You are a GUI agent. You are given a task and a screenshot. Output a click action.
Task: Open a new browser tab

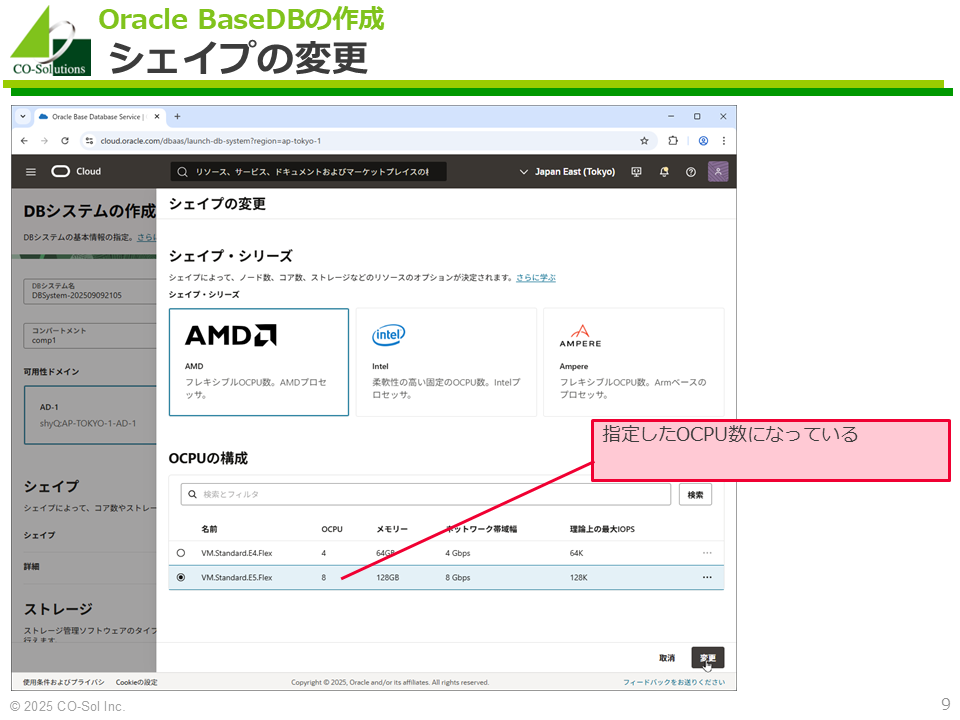(177, 116)
